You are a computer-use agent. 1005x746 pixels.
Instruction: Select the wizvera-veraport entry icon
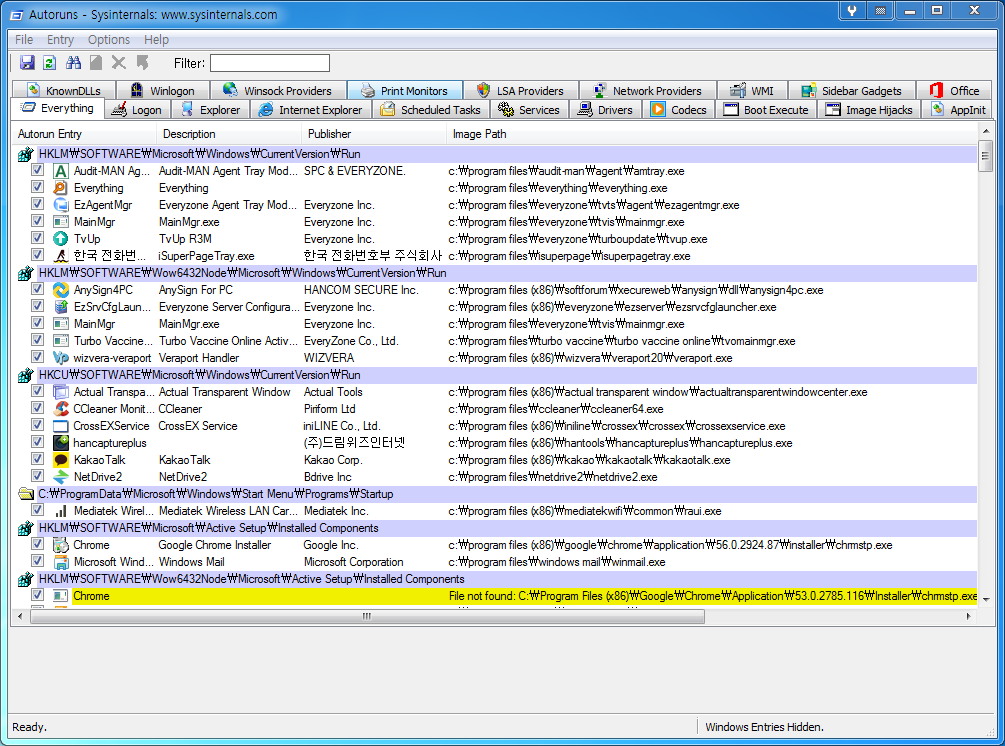(x=60, y=358)
